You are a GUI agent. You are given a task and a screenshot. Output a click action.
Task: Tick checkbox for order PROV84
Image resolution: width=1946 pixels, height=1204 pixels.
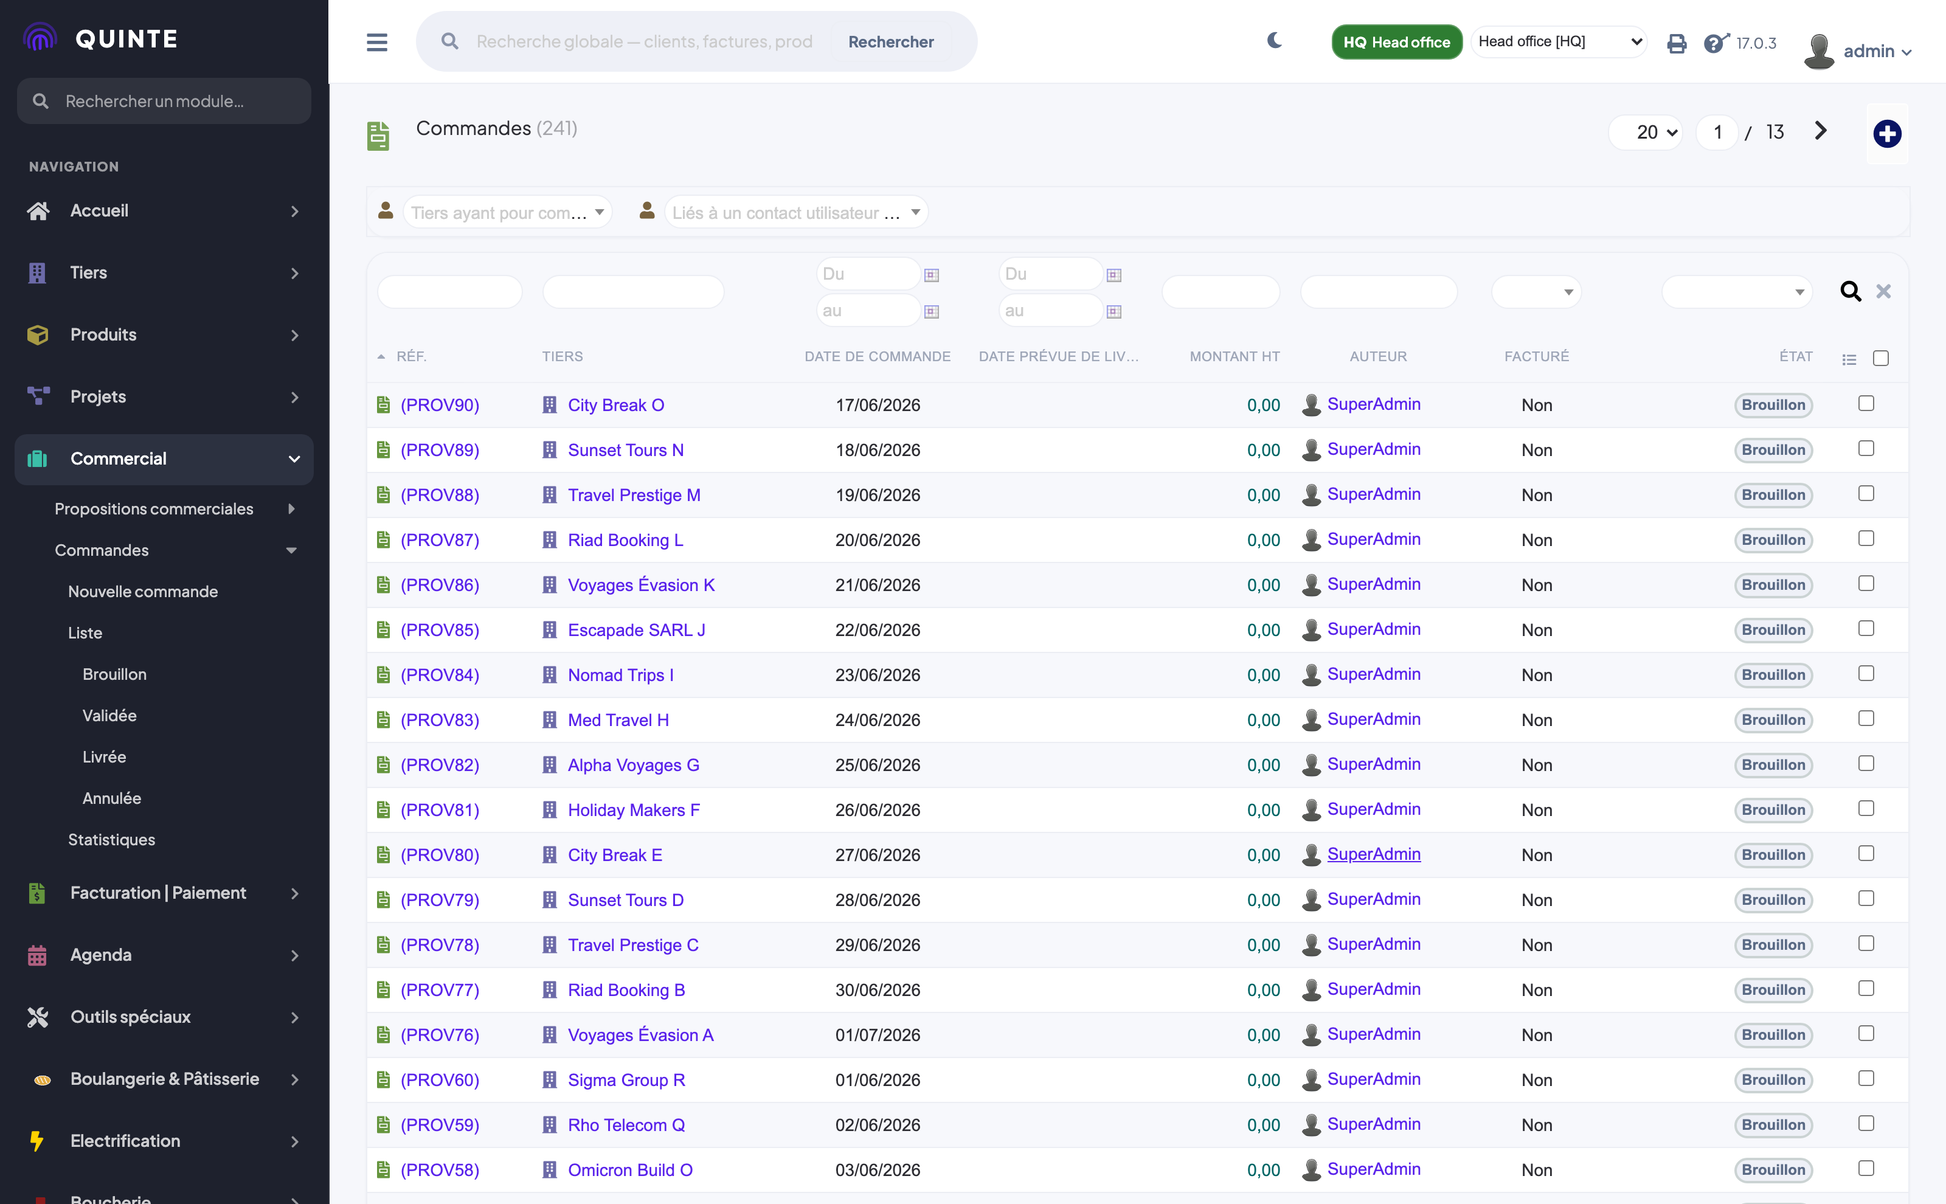pos(1866,673)
